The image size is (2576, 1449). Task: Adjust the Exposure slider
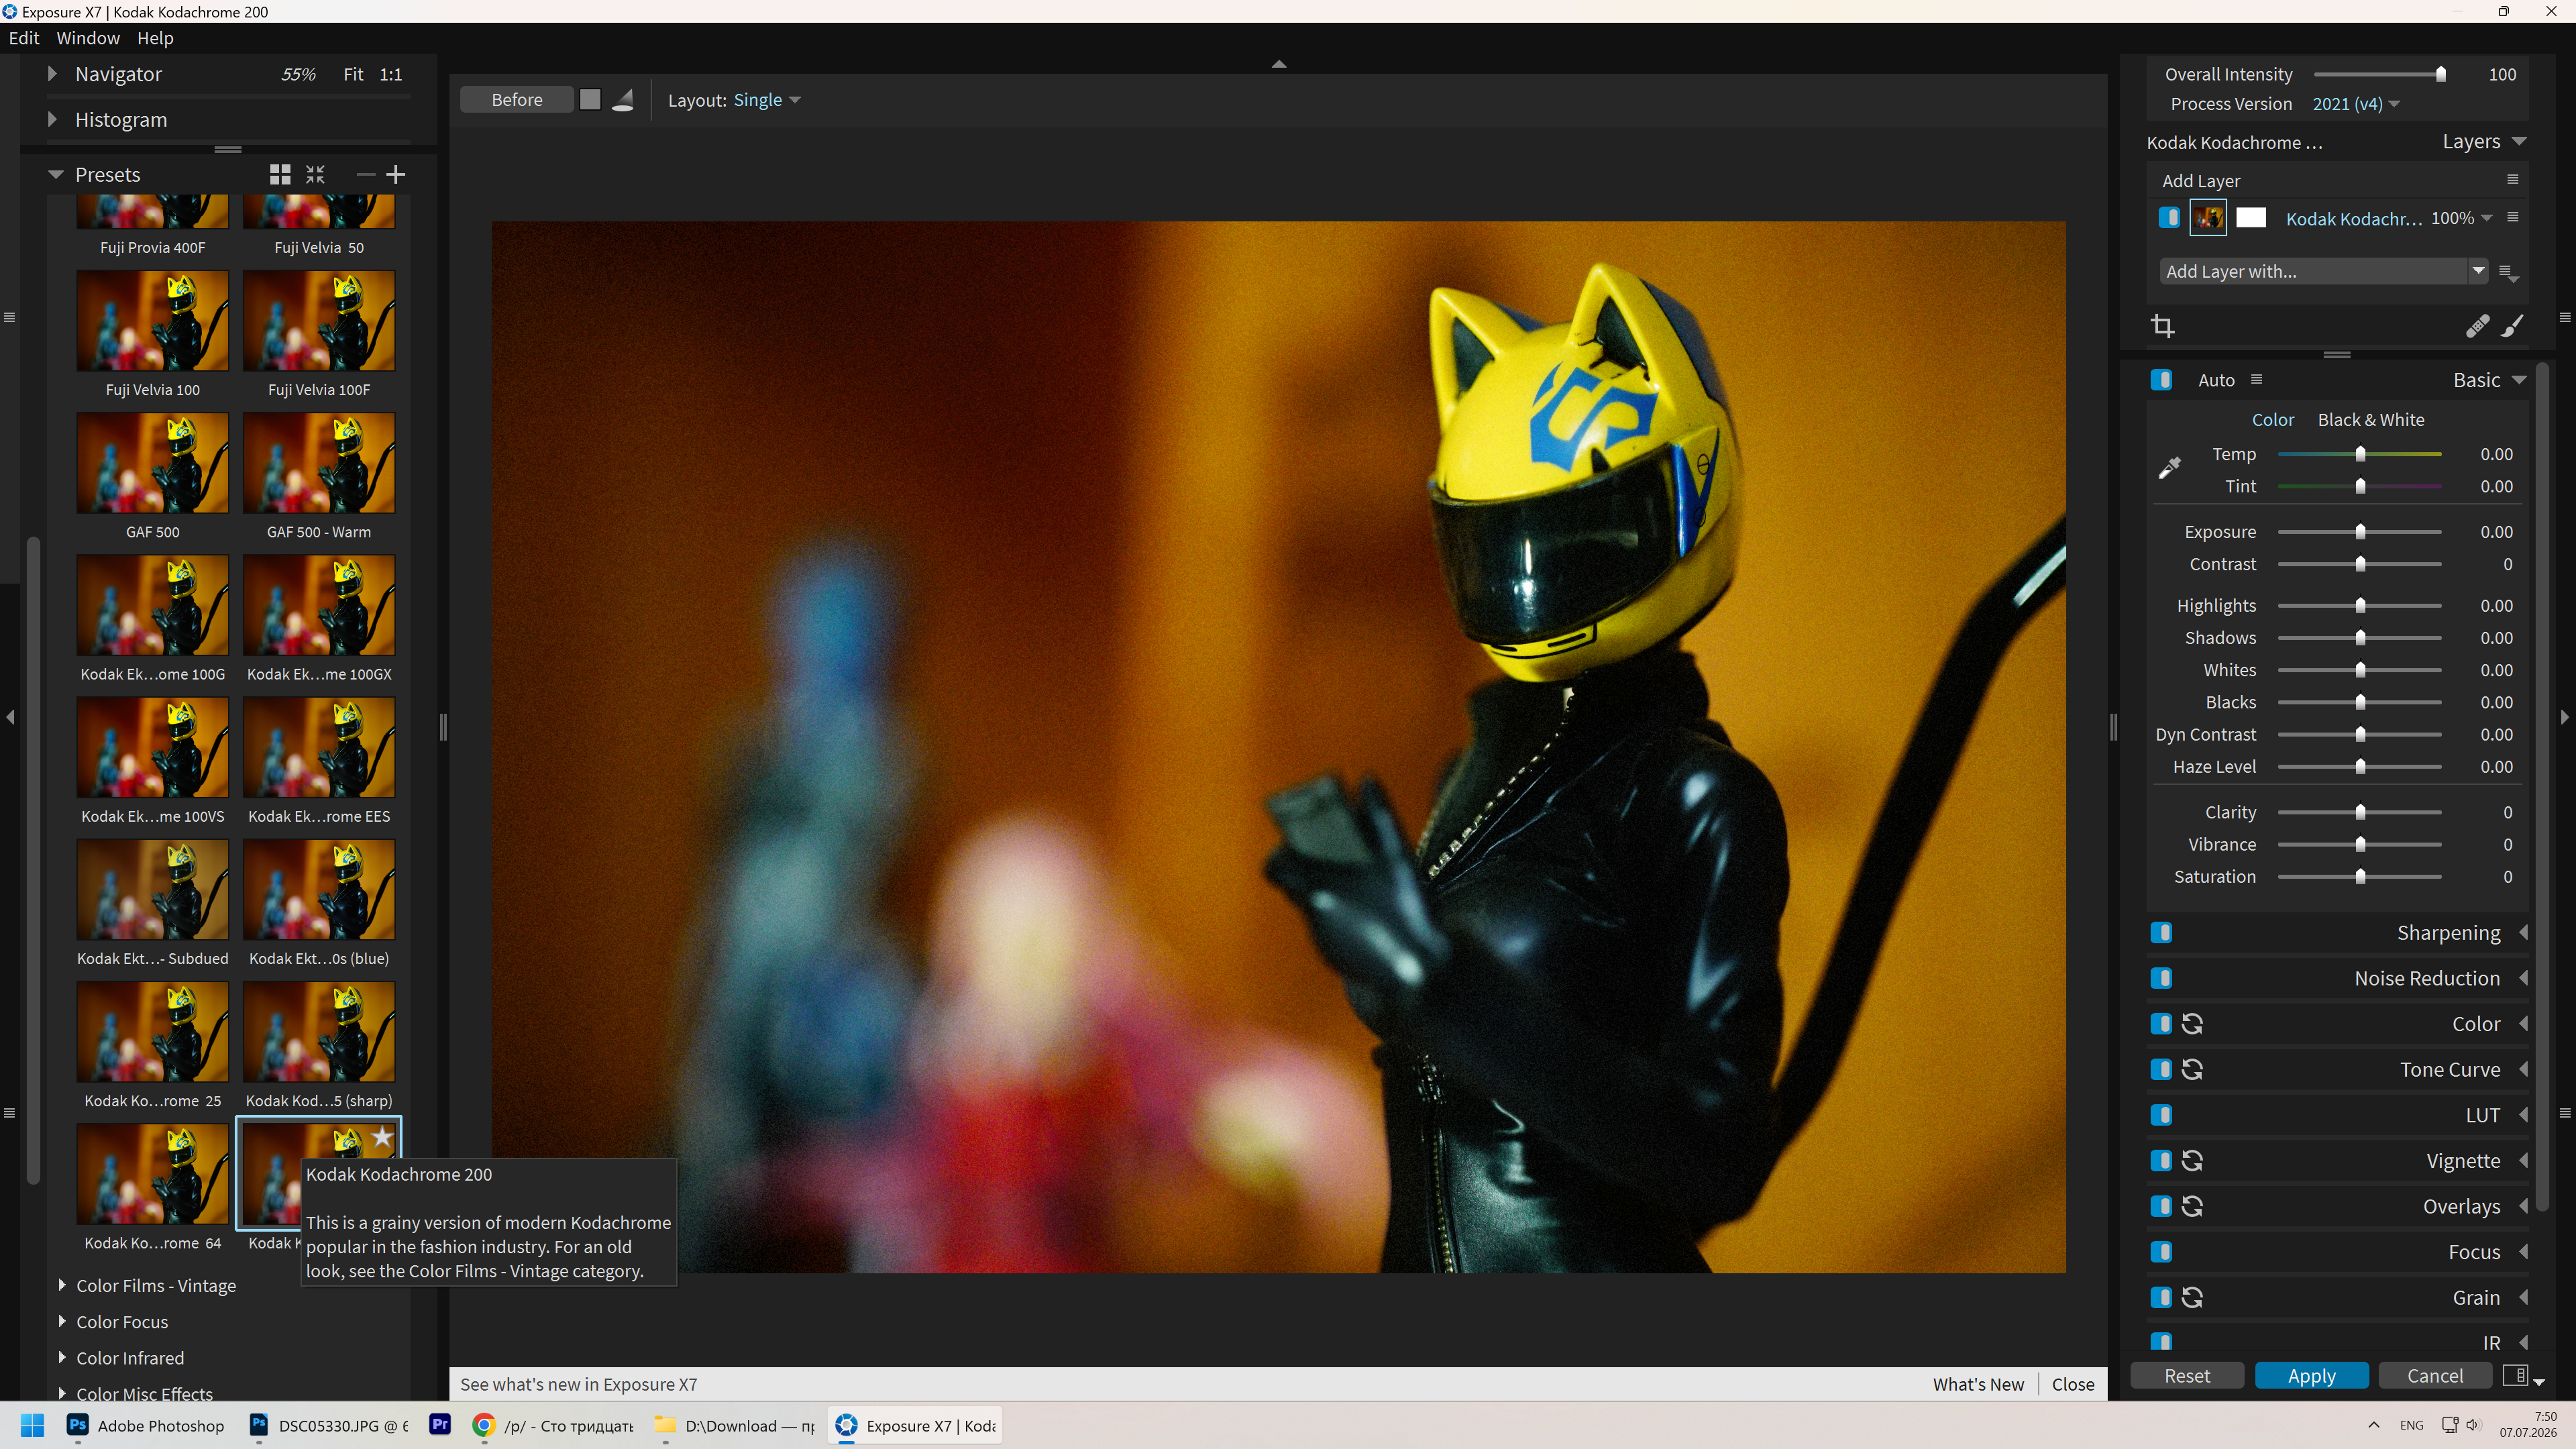pyautogui.click(x=2360, y=532)
